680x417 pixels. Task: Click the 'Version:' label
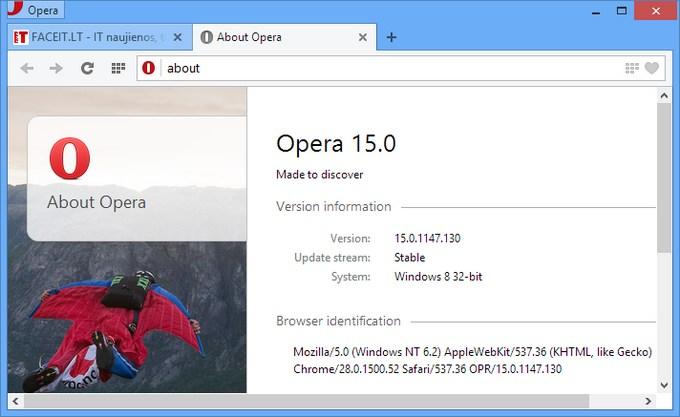pos(350,238)
